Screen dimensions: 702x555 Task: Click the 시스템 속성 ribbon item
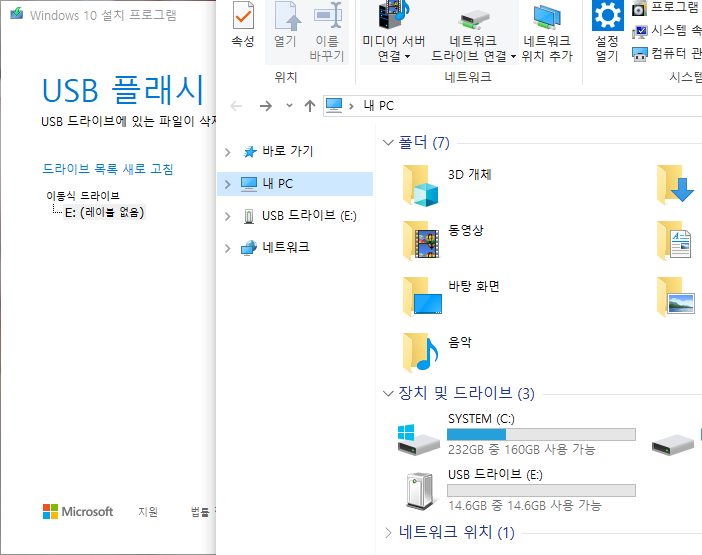pyautogui.click(x=666, y=30)
